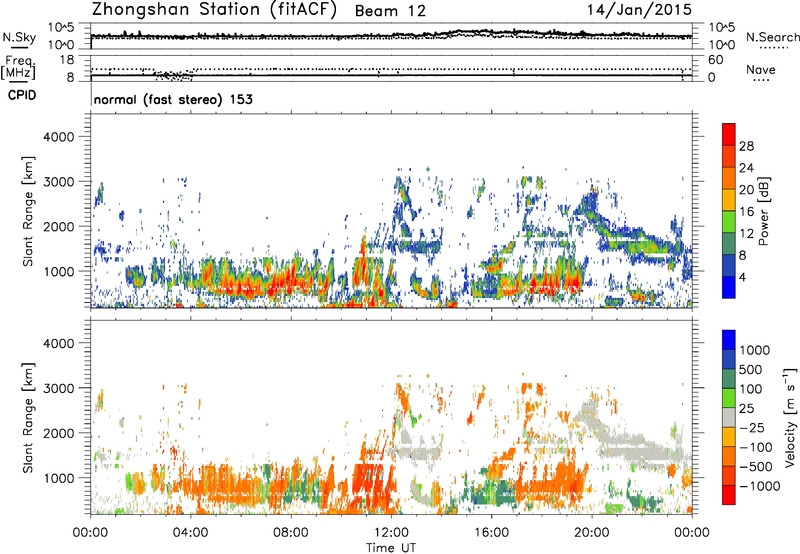The height and width of the screenshot is (554, 800).
Task: Click the "Velocity [m s-1]" color bar title
Action: click(x=791, y=417)
